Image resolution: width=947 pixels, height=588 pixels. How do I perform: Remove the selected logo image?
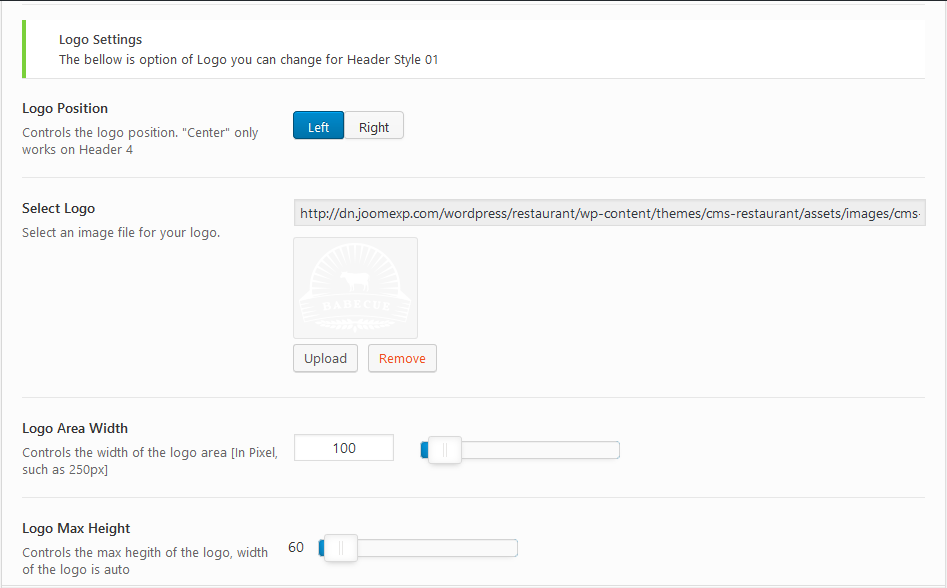402,358
